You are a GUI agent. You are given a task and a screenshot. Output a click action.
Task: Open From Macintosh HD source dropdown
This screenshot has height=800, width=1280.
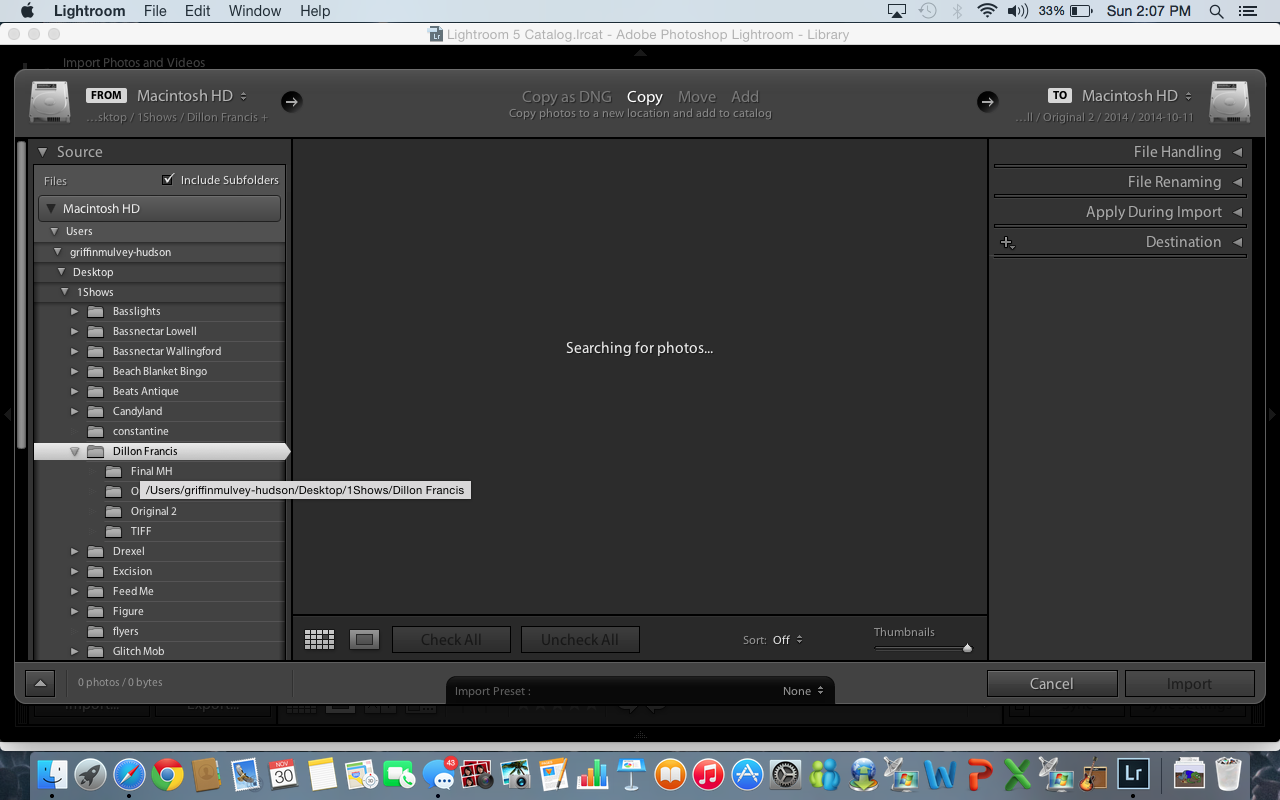pos(192,95)
